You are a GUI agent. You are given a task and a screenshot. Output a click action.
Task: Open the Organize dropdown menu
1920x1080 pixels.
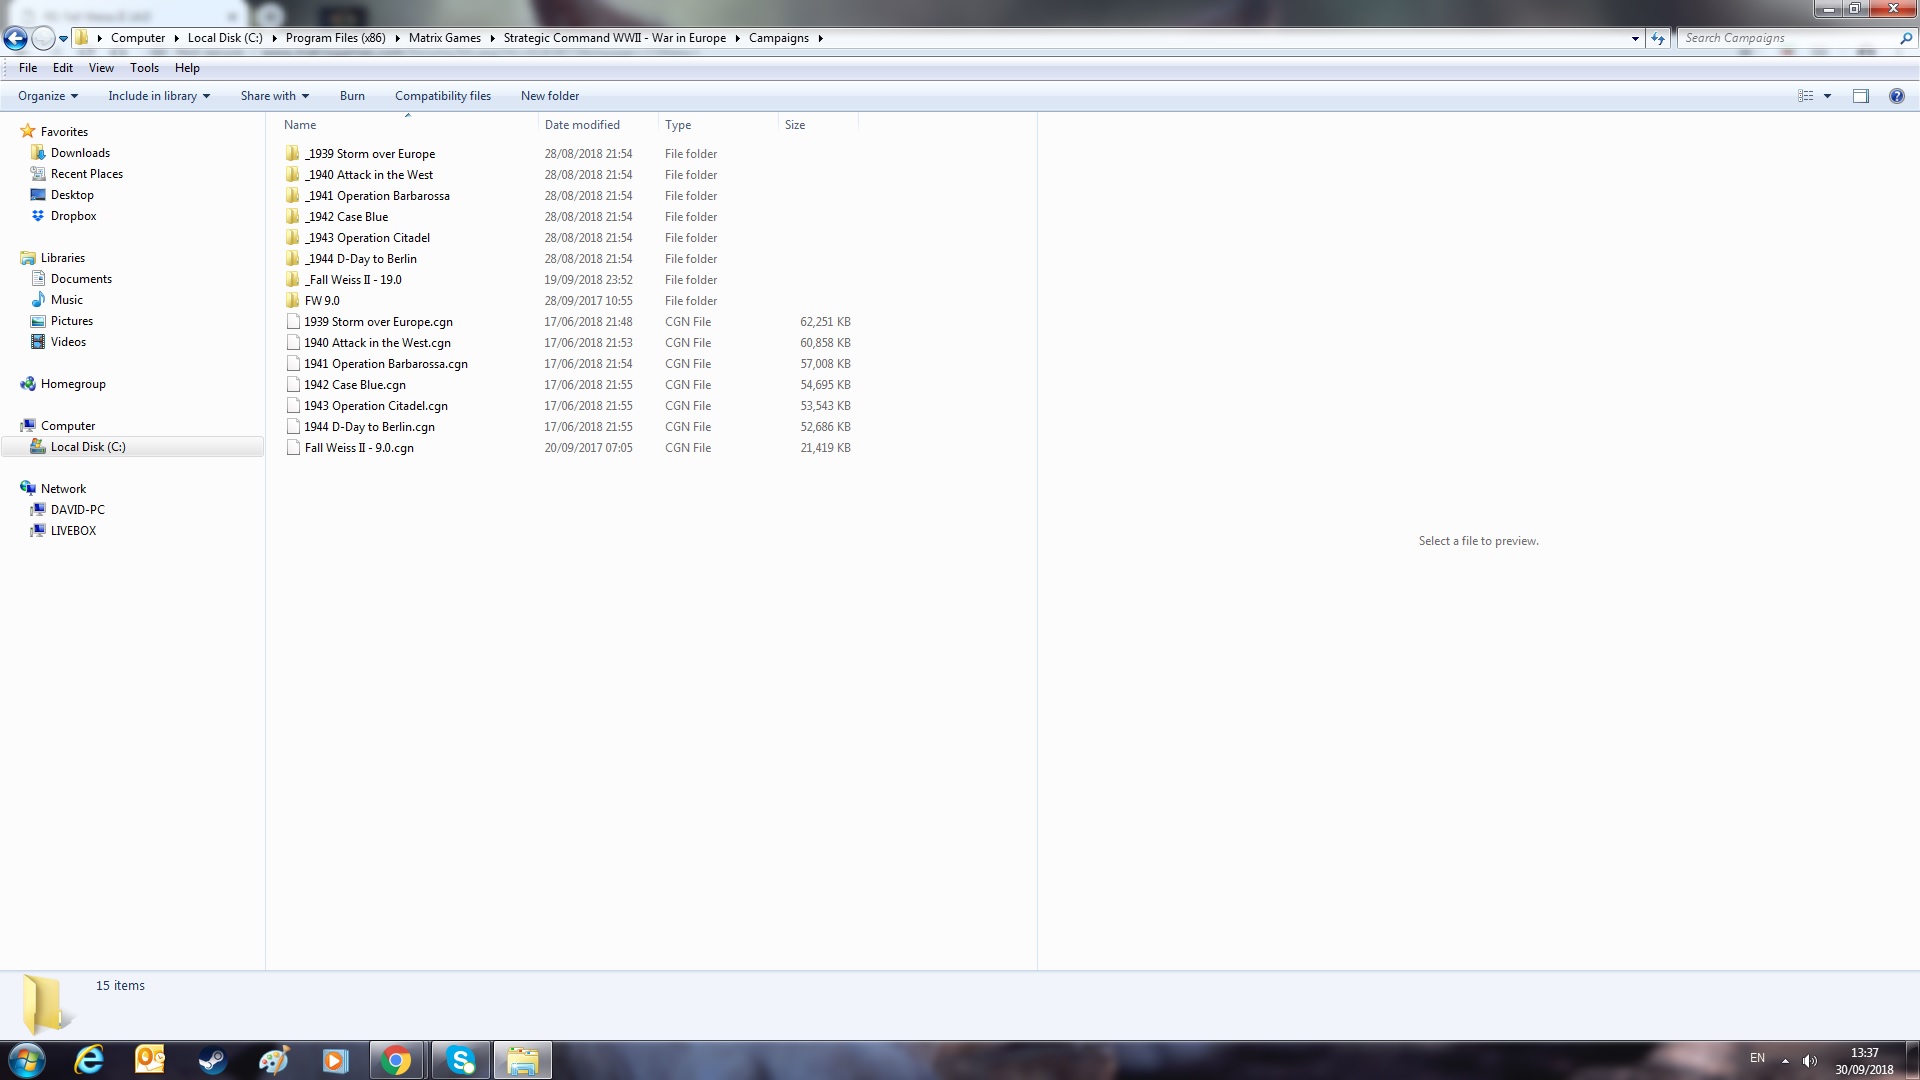click(x=47, y=96)
